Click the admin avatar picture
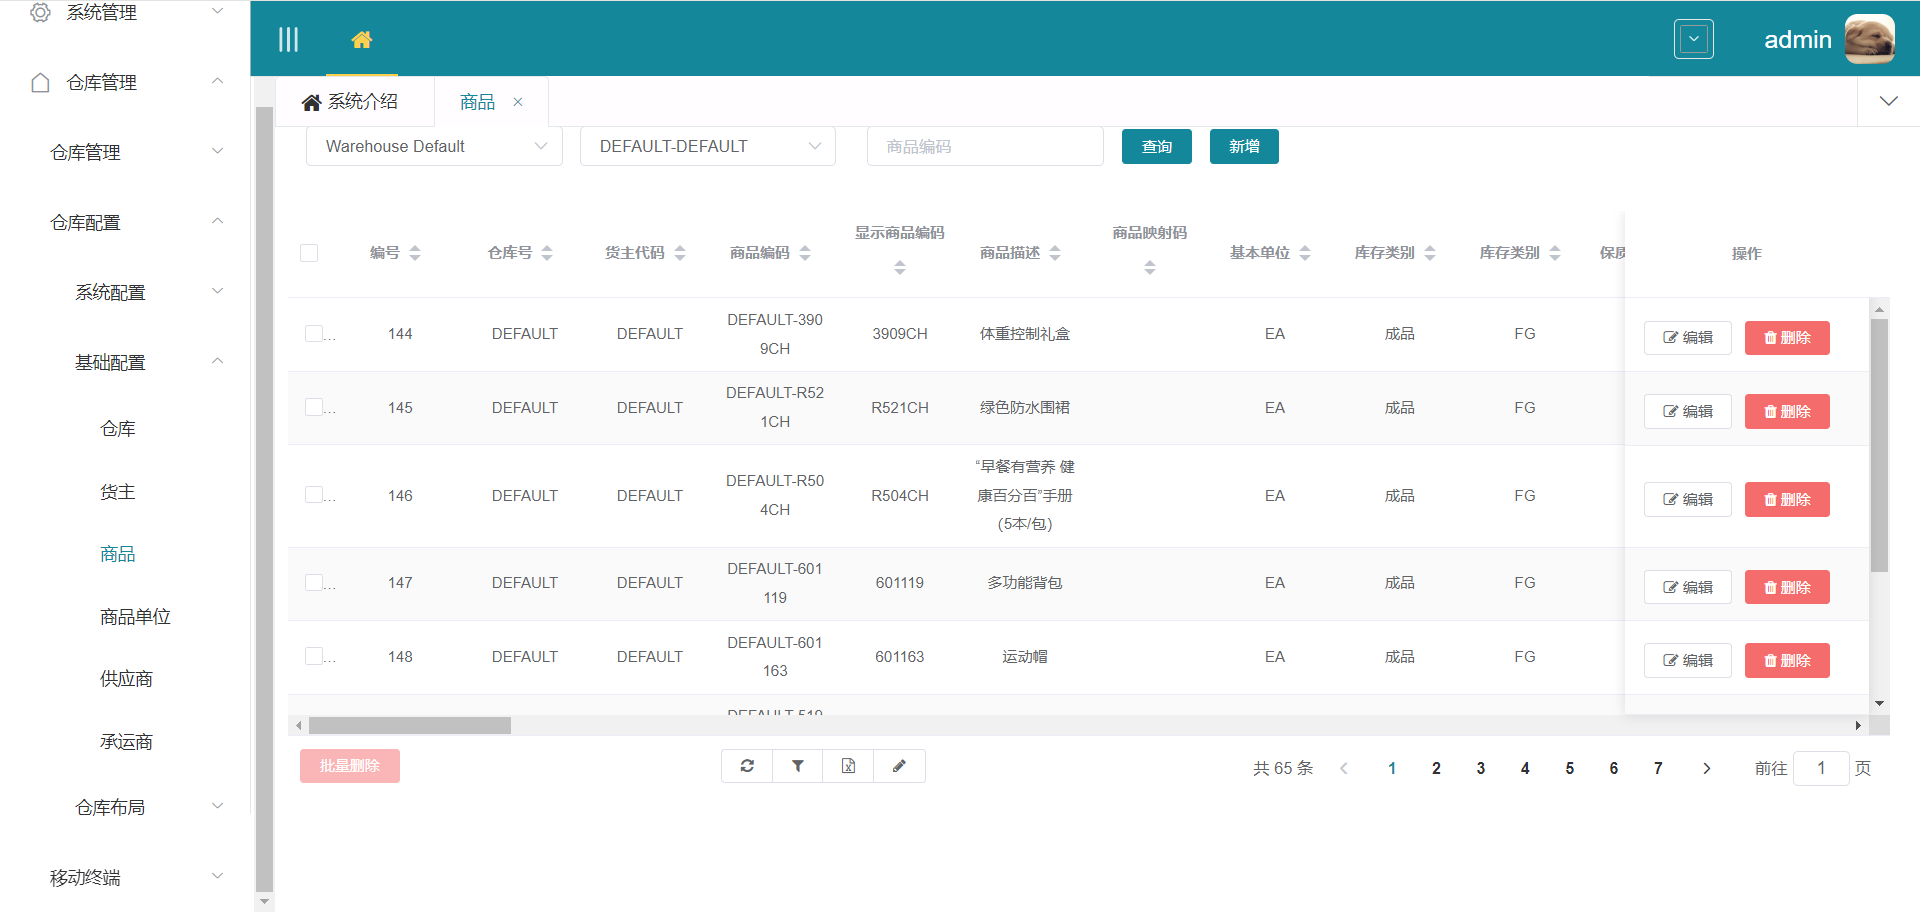The image size is (1920, 912). point(1869,39)
